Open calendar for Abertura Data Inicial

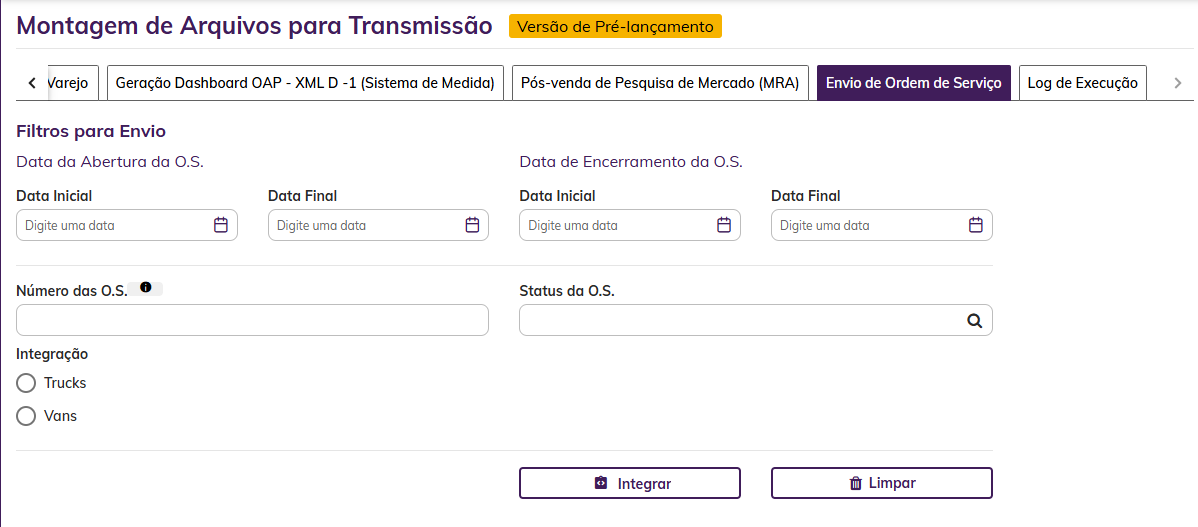[x=221, y=225]
